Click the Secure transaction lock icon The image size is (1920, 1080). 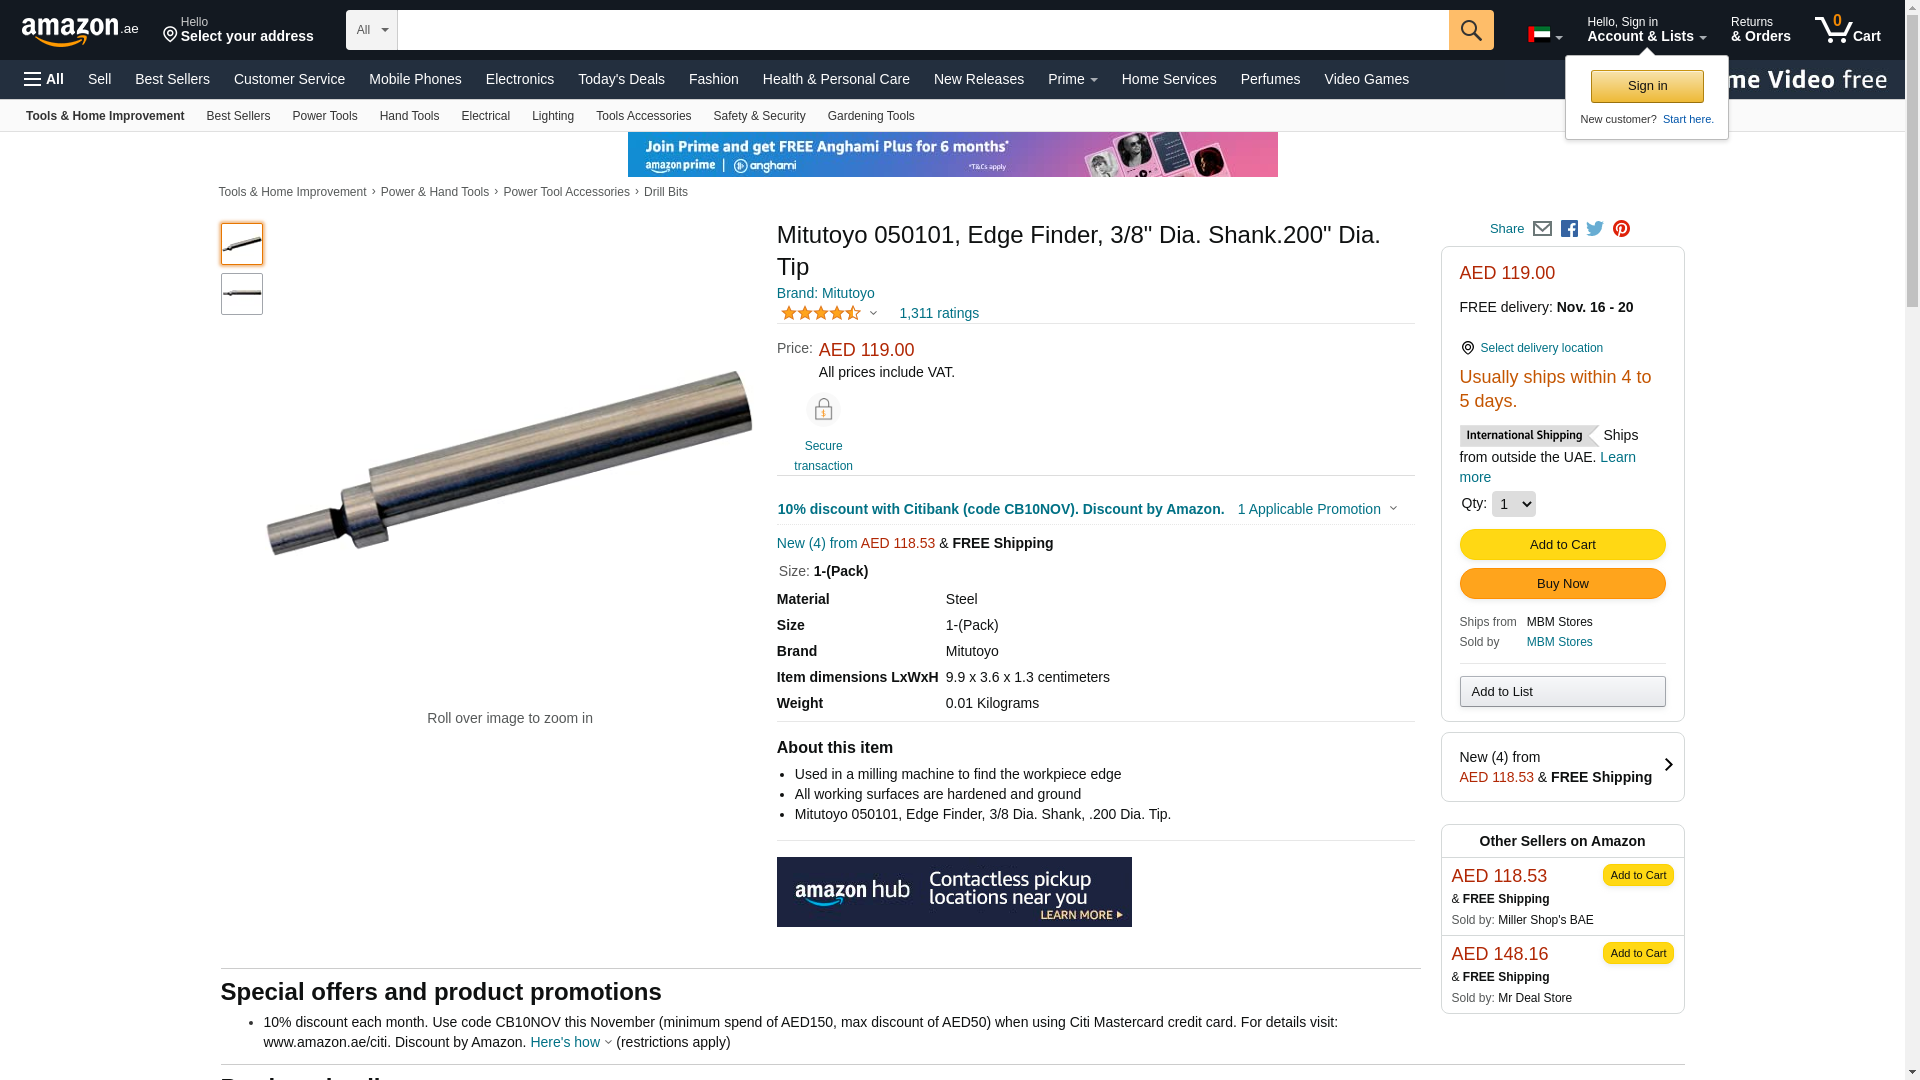tap(823, 410)
